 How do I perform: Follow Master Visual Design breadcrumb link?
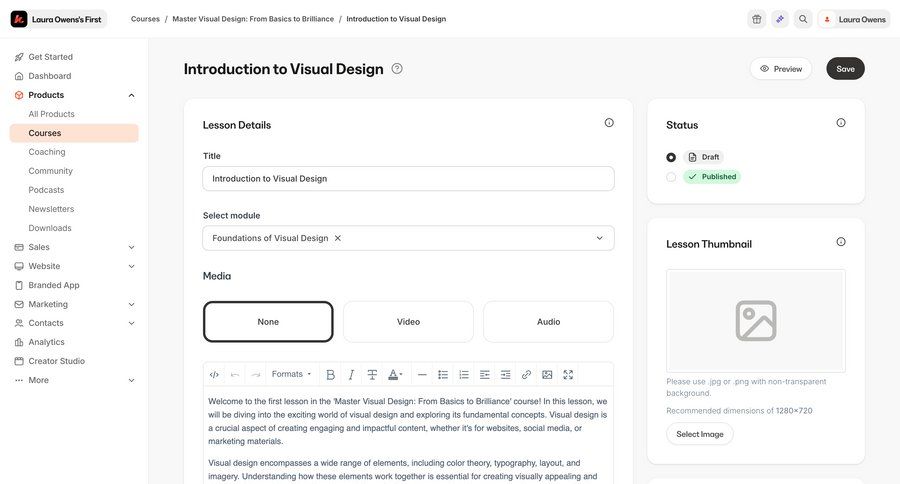click(x=253, y=19)
